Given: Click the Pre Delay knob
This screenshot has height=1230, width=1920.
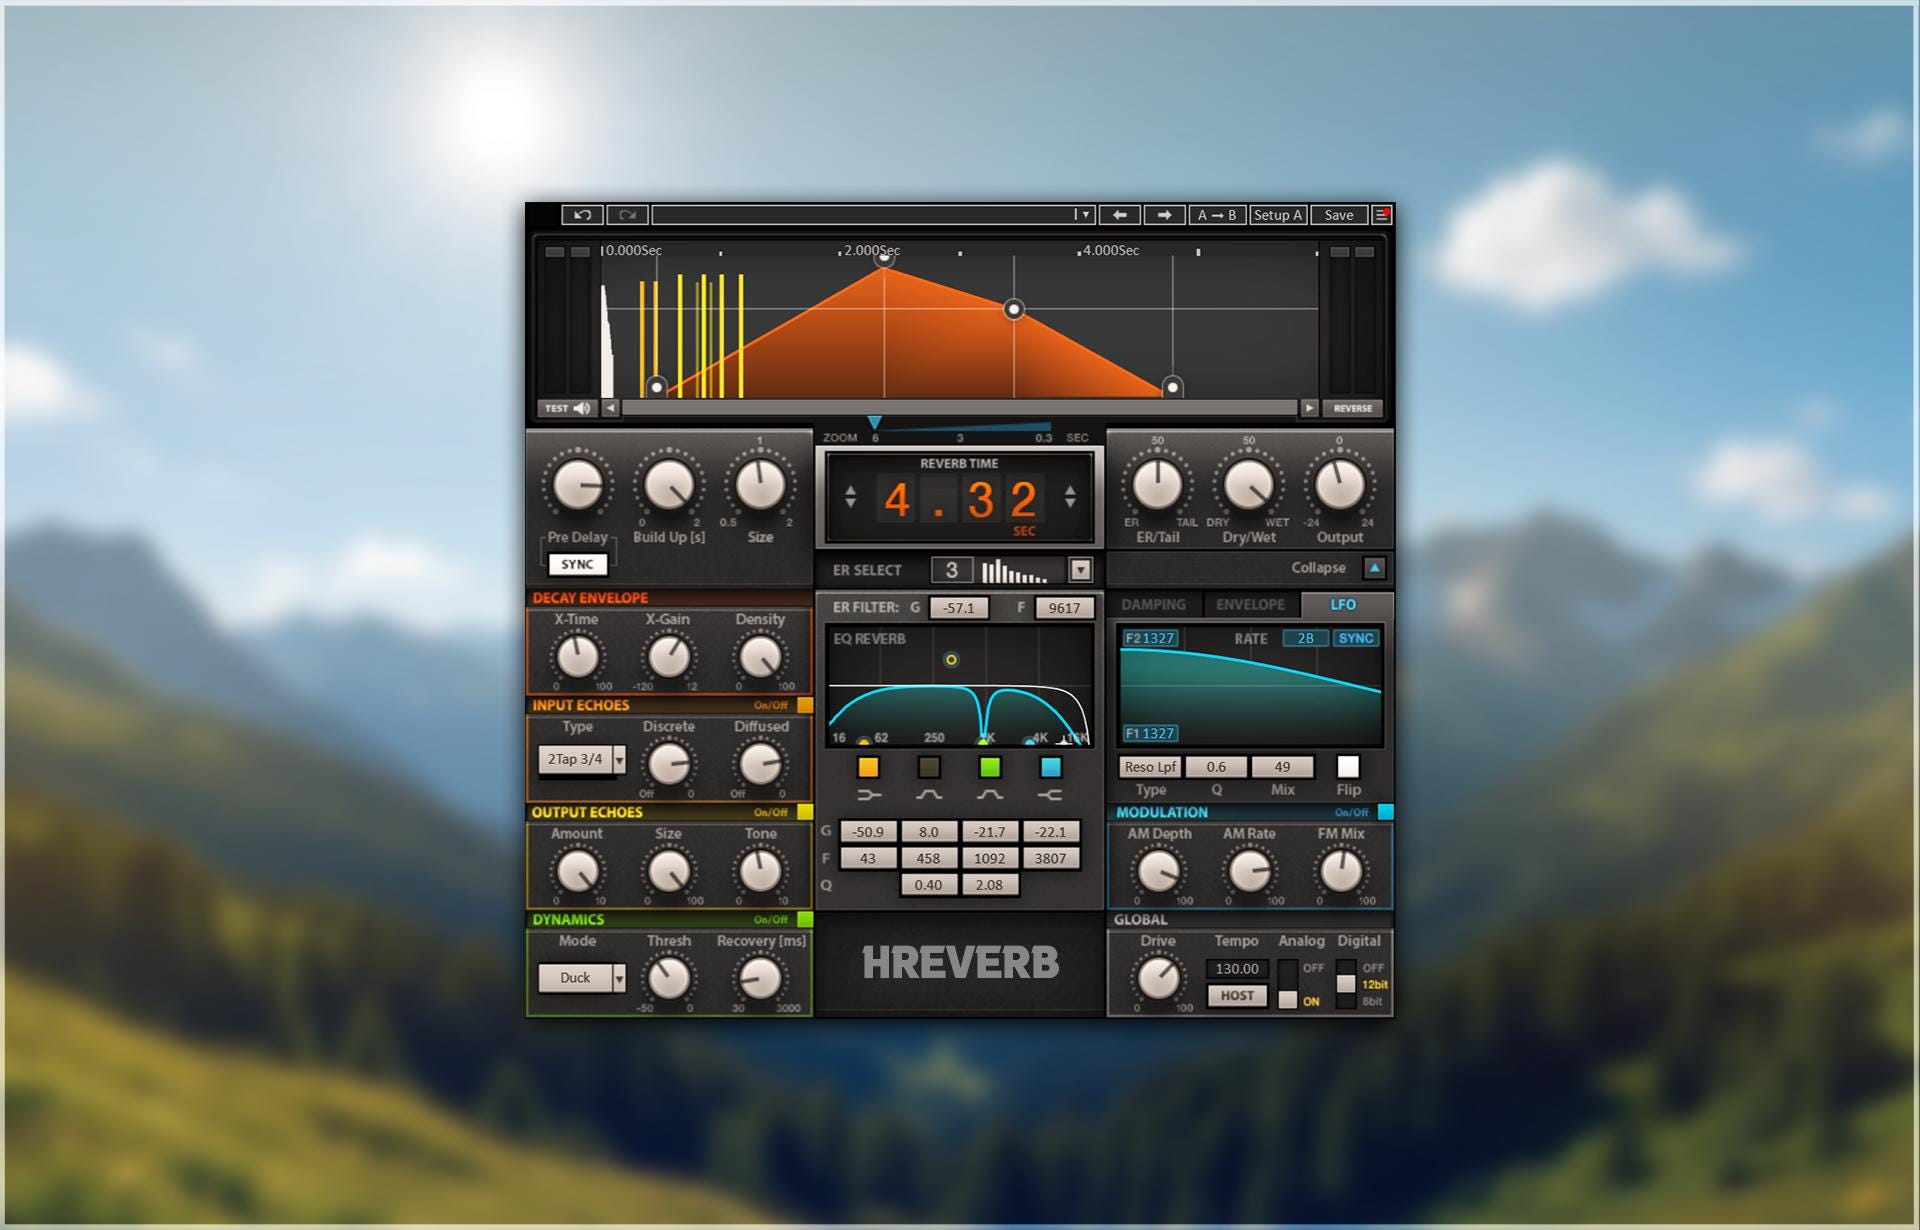Looking at the screenshot, I should click(x=578, y=485).
